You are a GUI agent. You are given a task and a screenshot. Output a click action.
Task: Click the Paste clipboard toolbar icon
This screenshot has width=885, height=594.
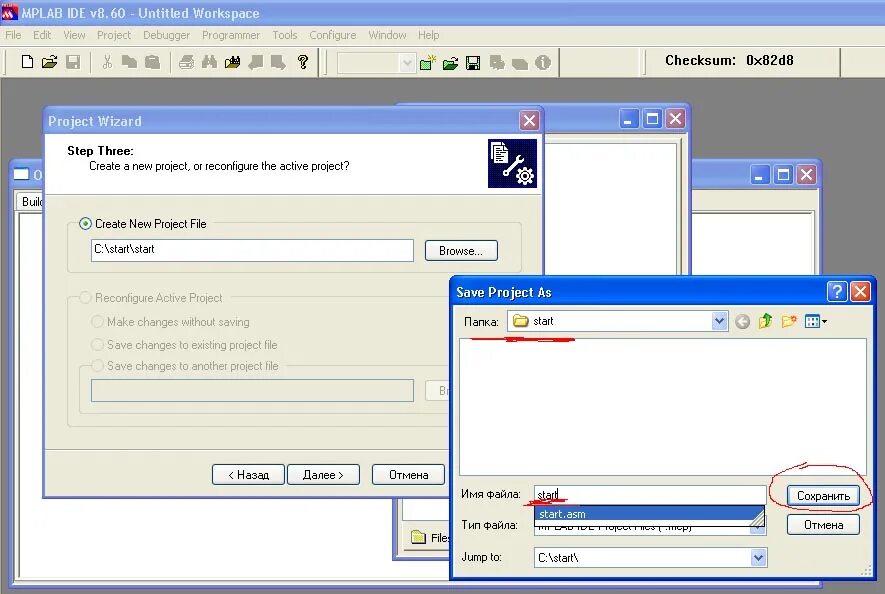[x=152, y=62]
